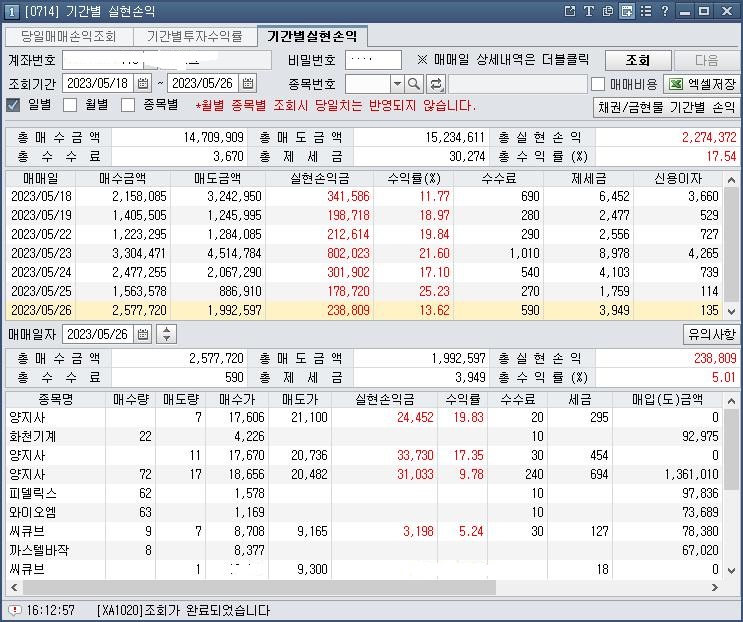Switch to 기간별투자수익률 tab

[195, 36]
